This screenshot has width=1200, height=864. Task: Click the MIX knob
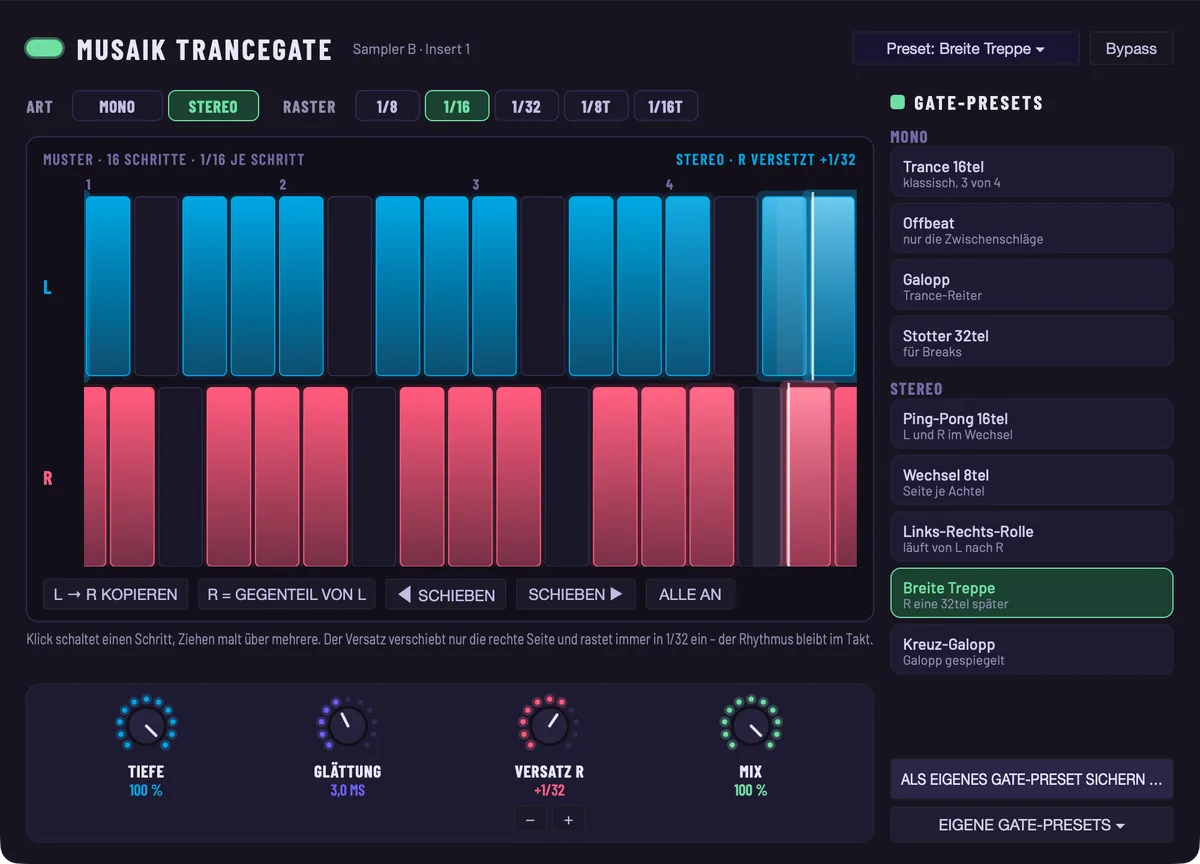coord(750,726)
